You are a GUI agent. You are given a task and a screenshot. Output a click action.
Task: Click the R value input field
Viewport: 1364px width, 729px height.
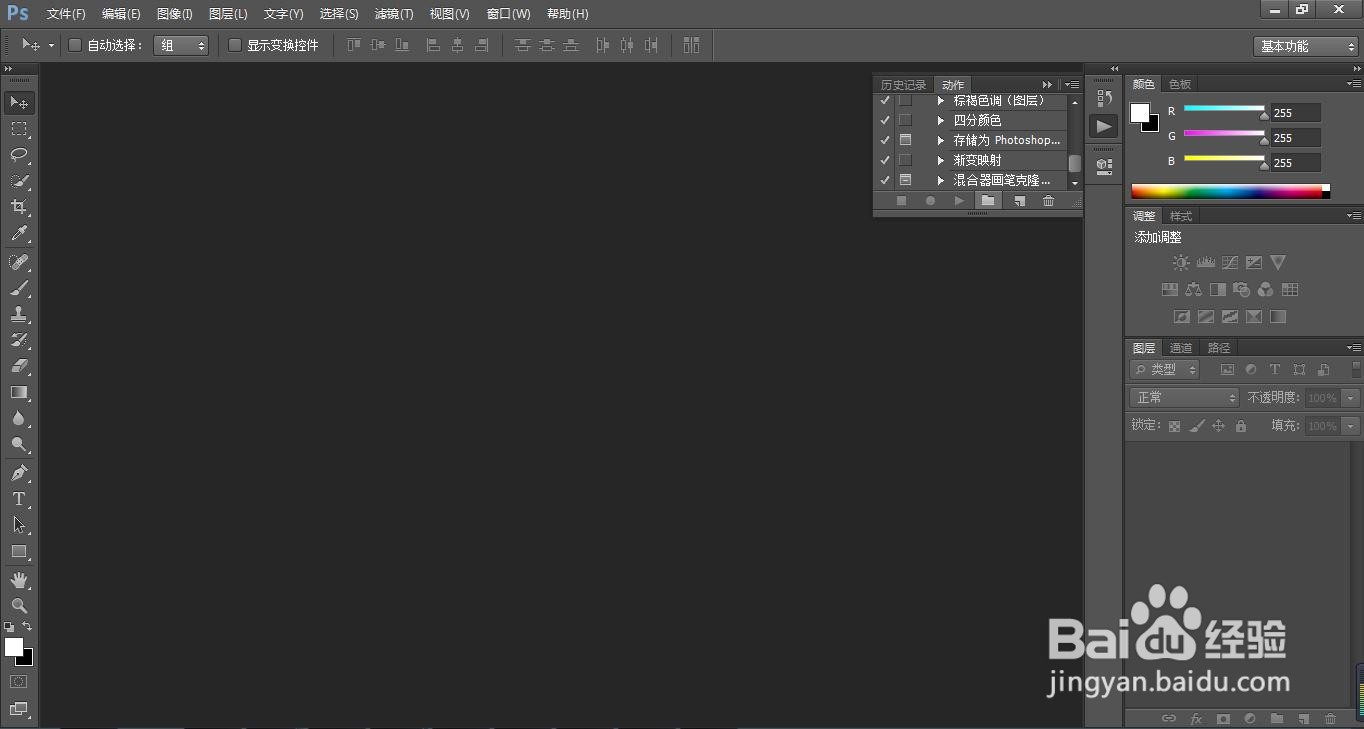1296,113
